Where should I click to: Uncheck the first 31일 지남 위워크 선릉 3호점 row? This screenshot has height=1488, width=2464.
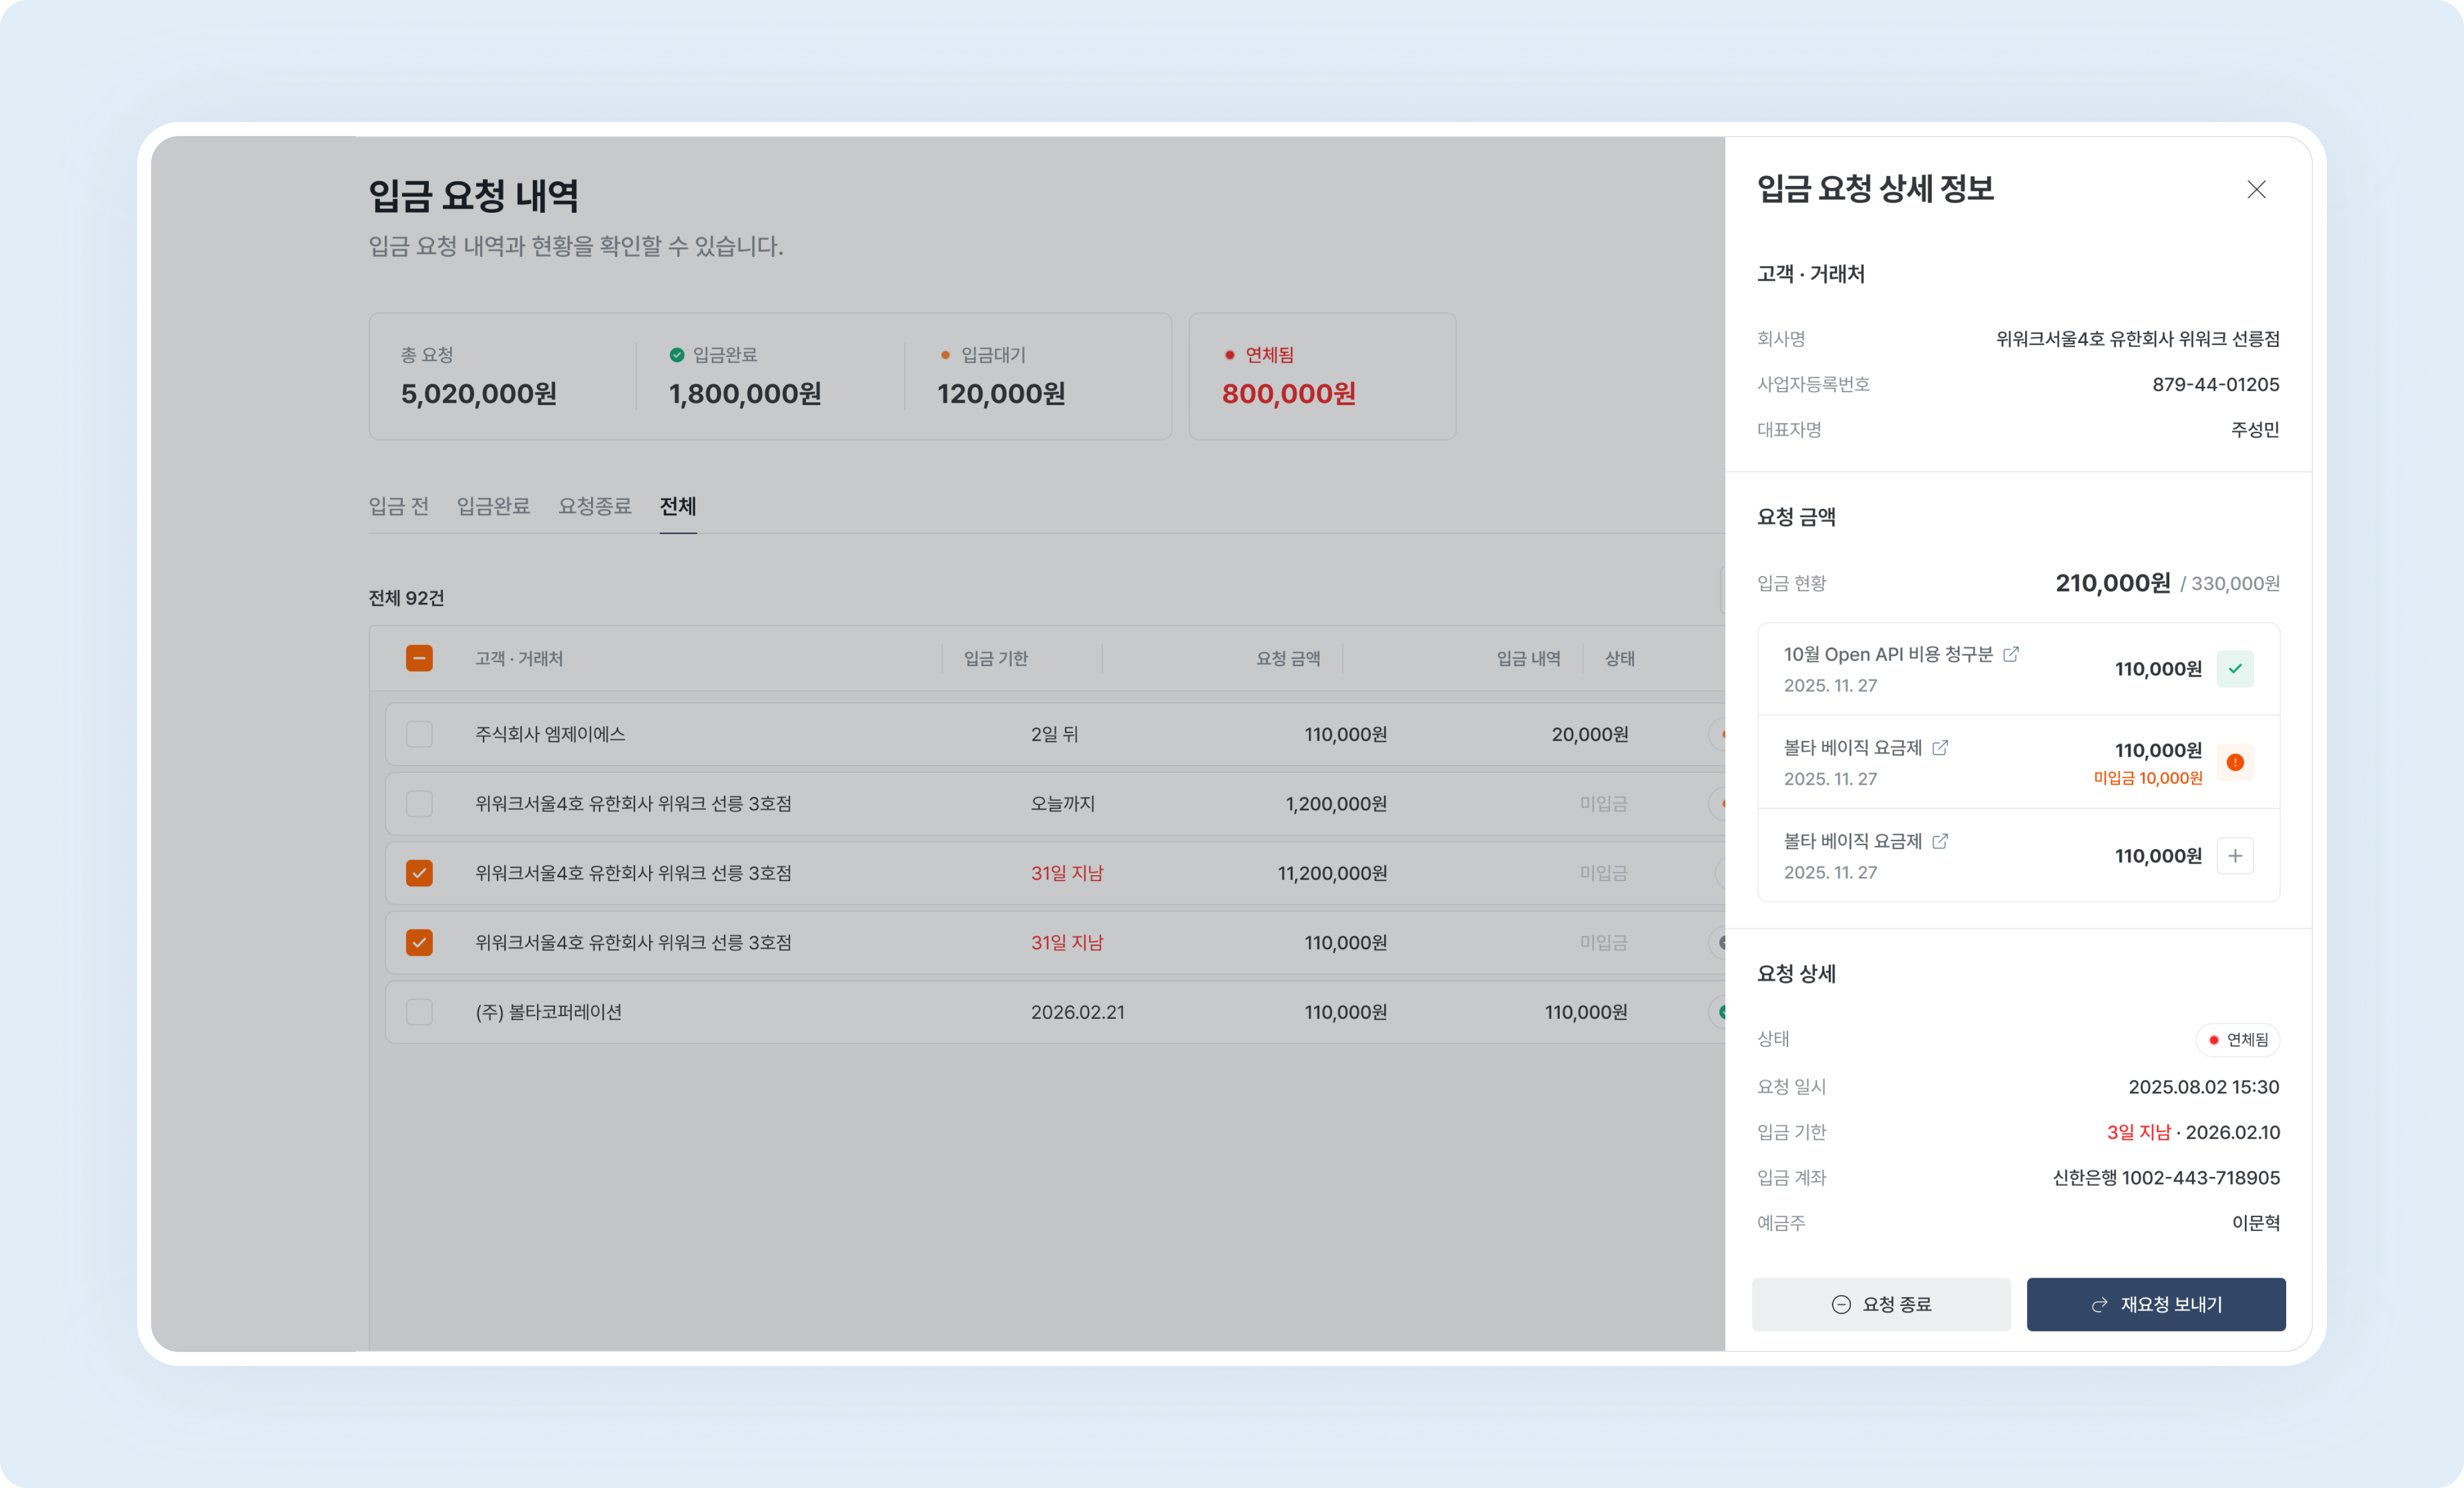419,872
